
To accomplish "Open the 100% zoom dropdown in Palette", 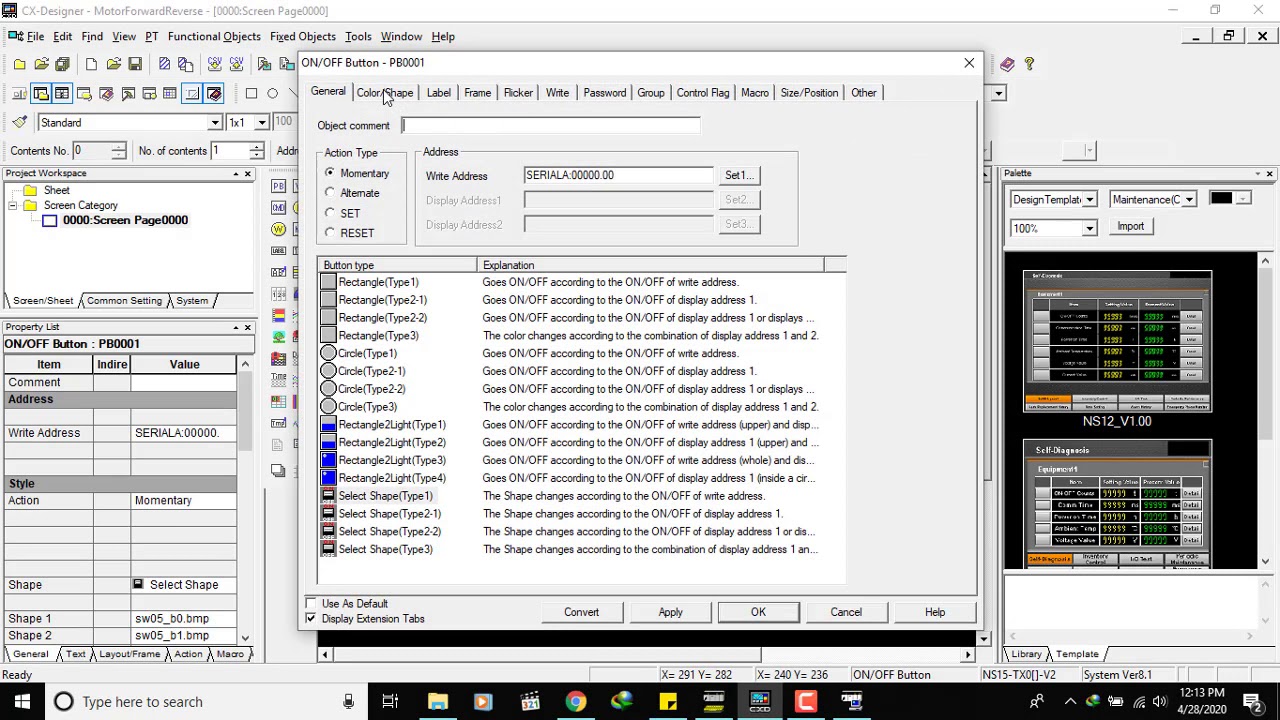I will (x=1089, y=228).
